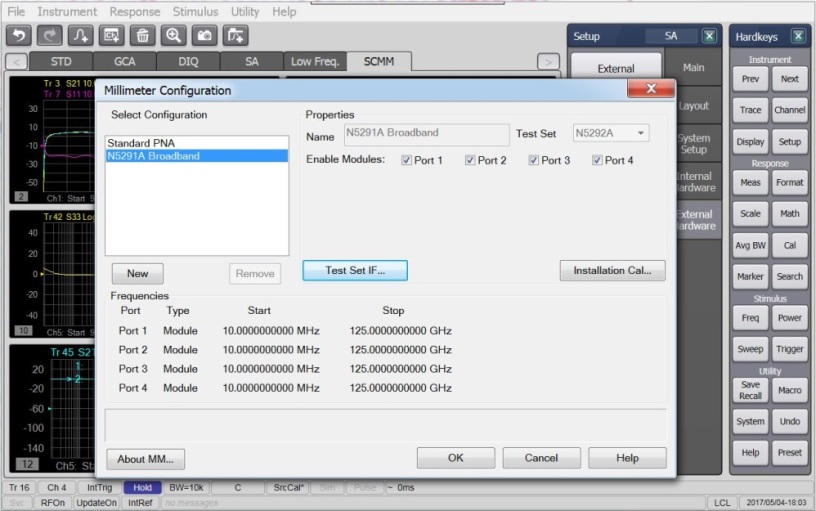The image size is (816, 511).
Task: Click the Marker hardkey
Action: coord(750,277)
